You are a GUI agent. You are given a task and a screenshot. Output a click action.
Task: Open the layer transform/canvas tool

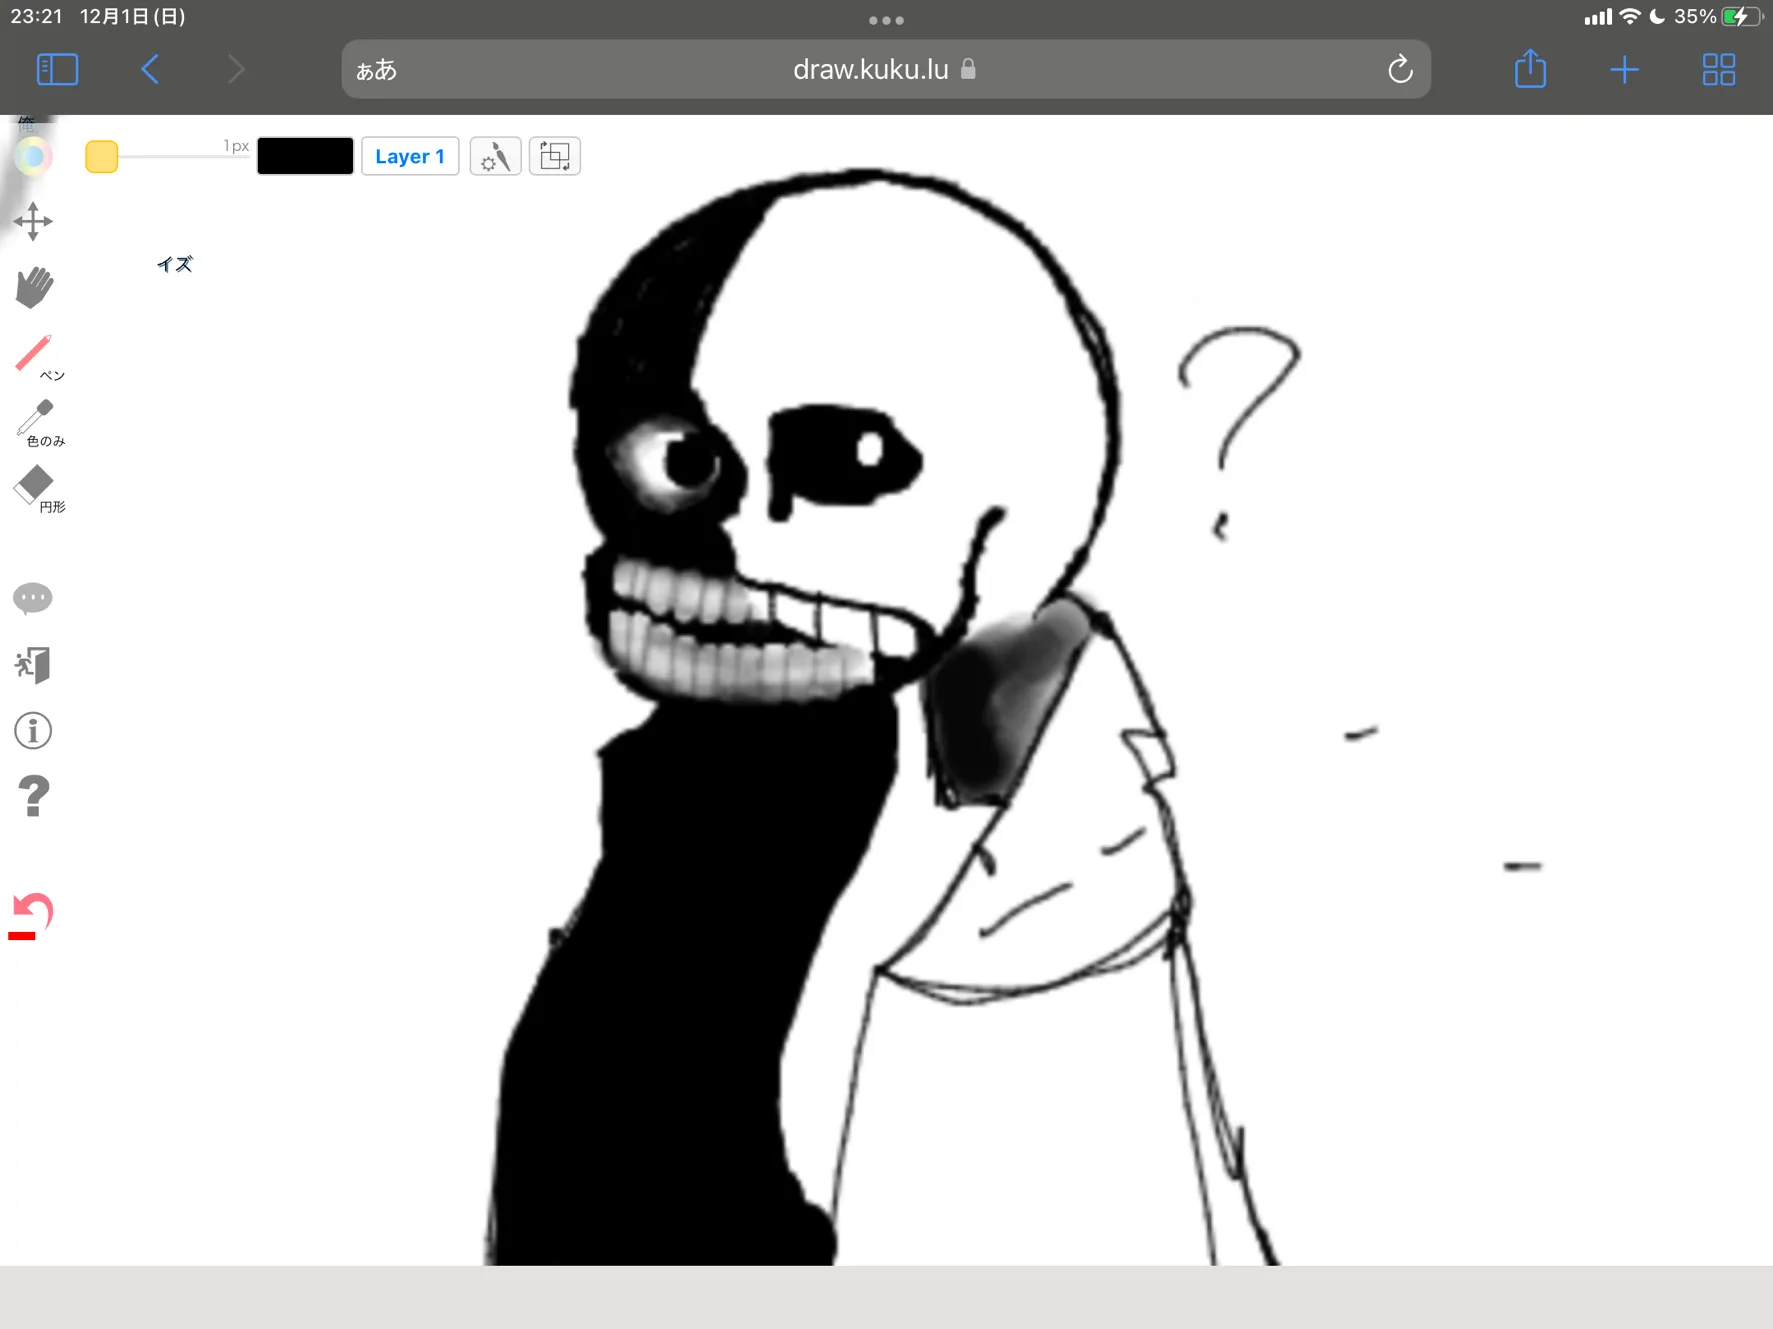555,156
